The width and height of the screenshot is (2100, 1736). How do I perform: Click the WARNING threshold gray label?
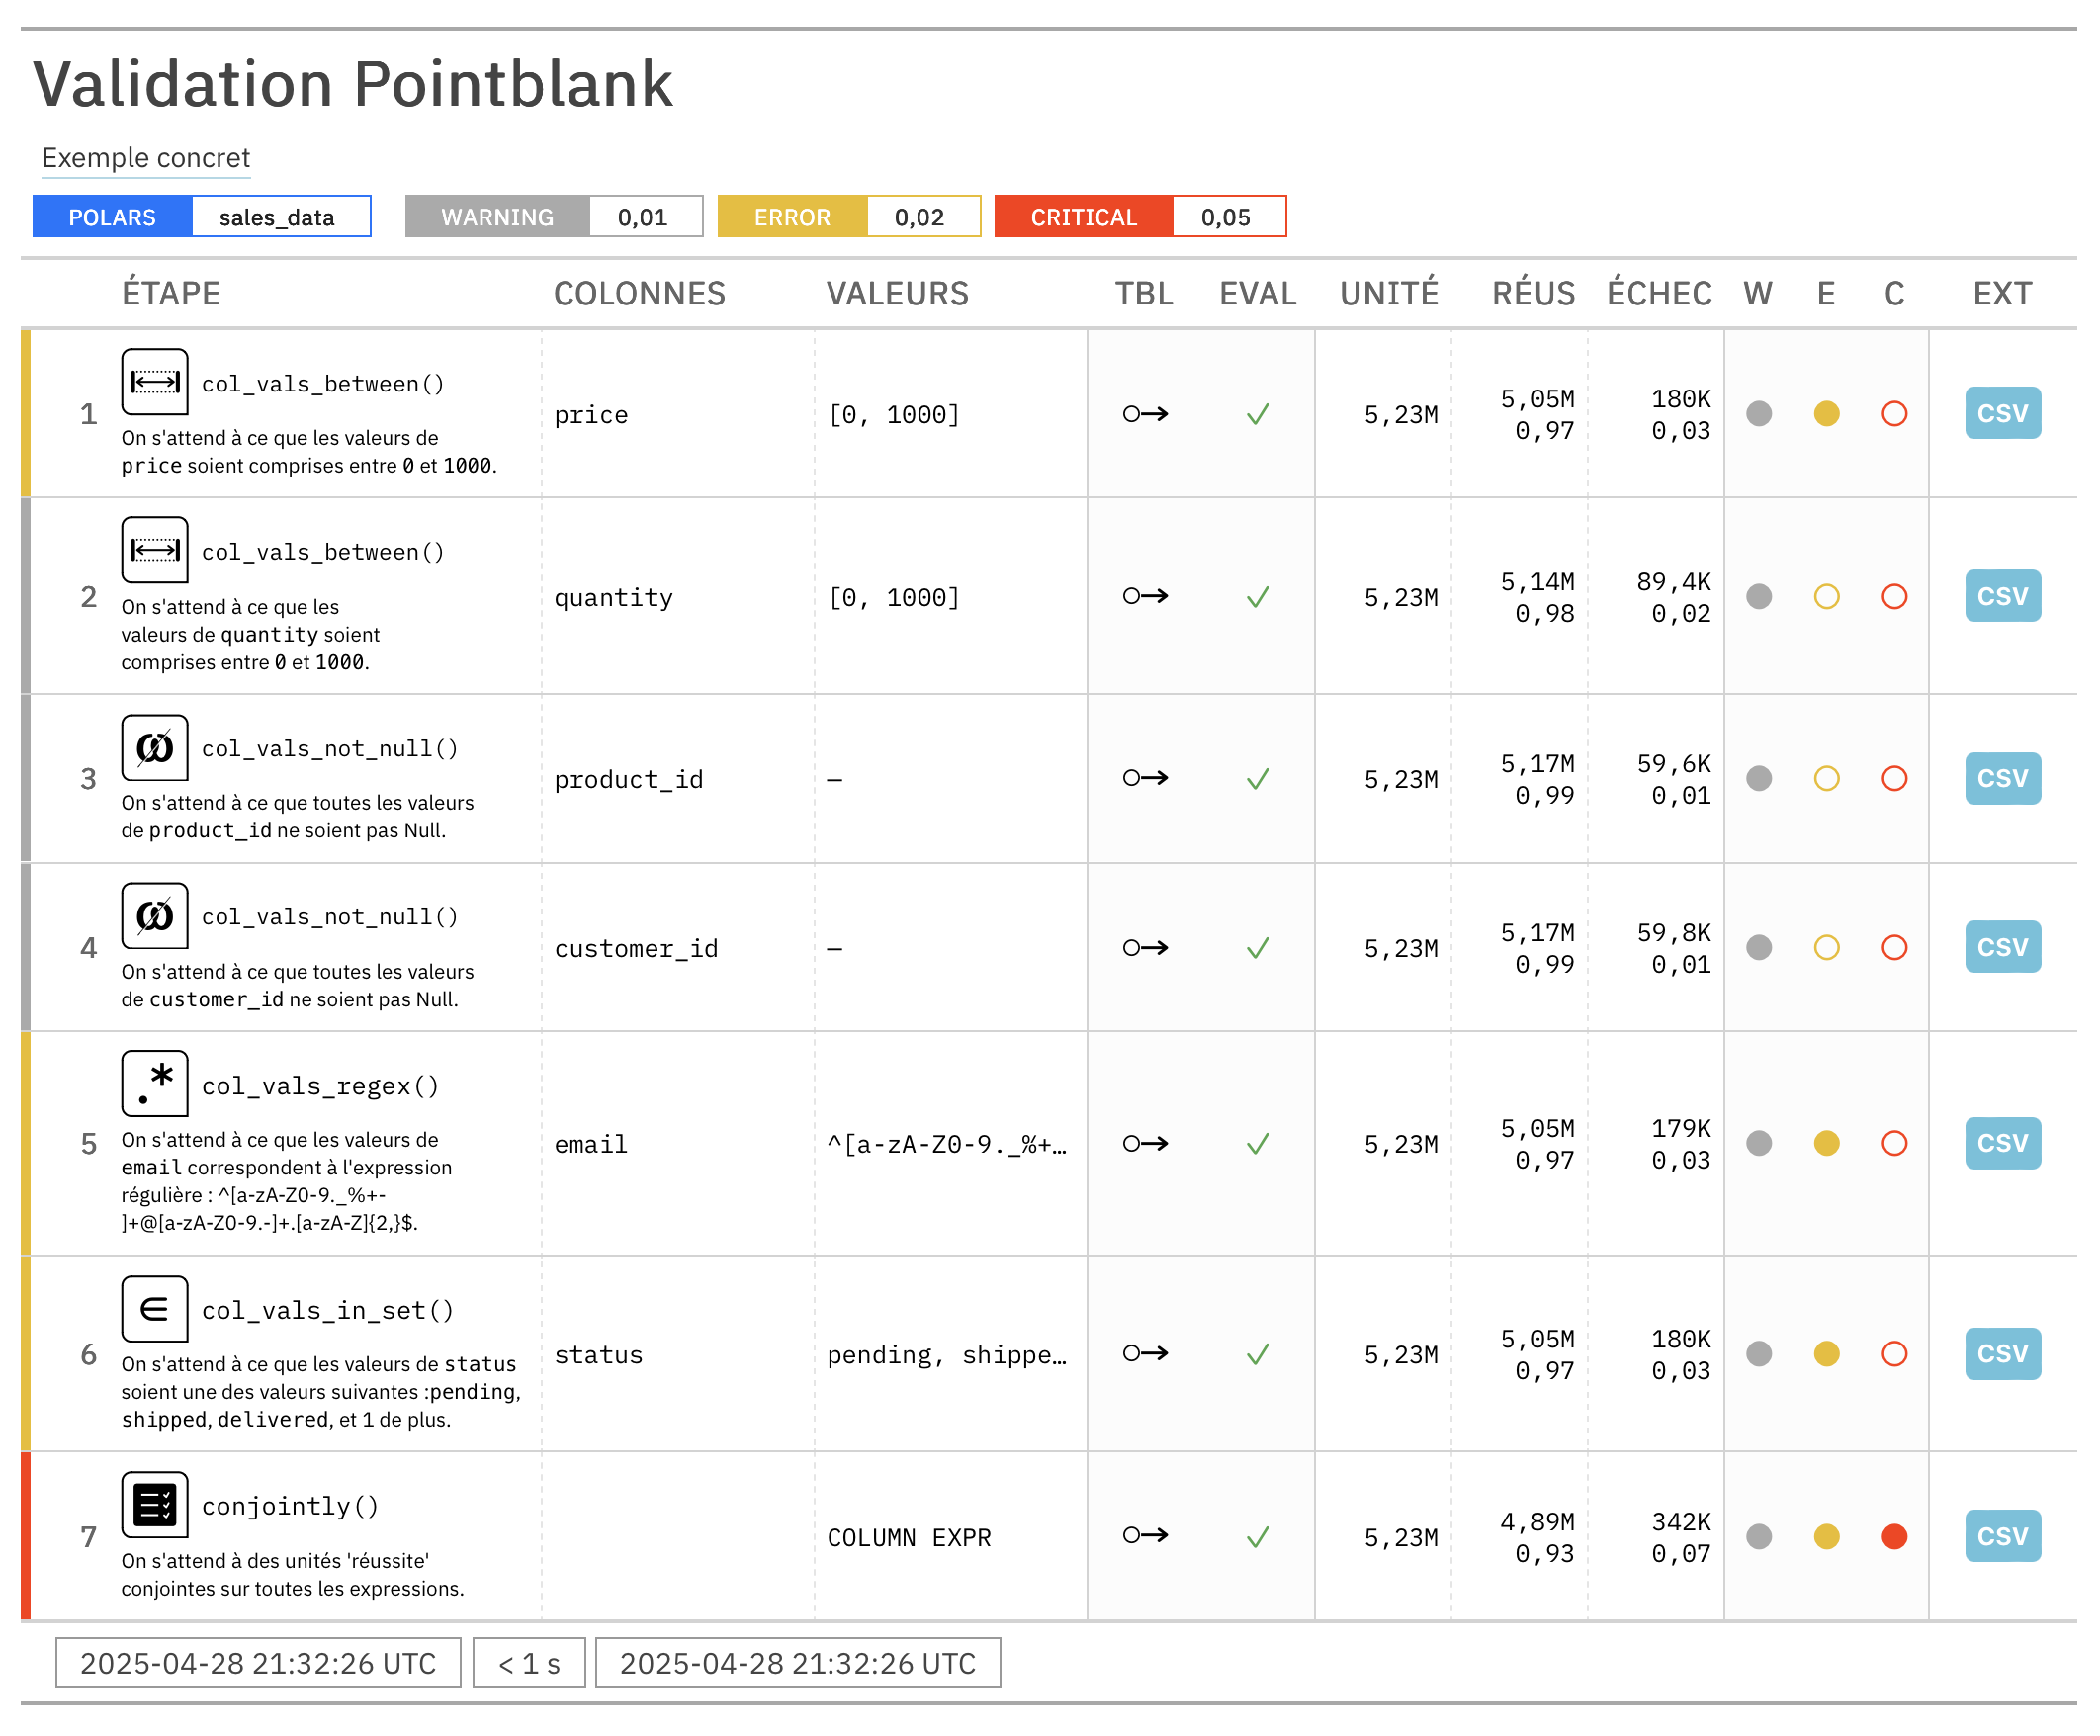coord(497,217)
